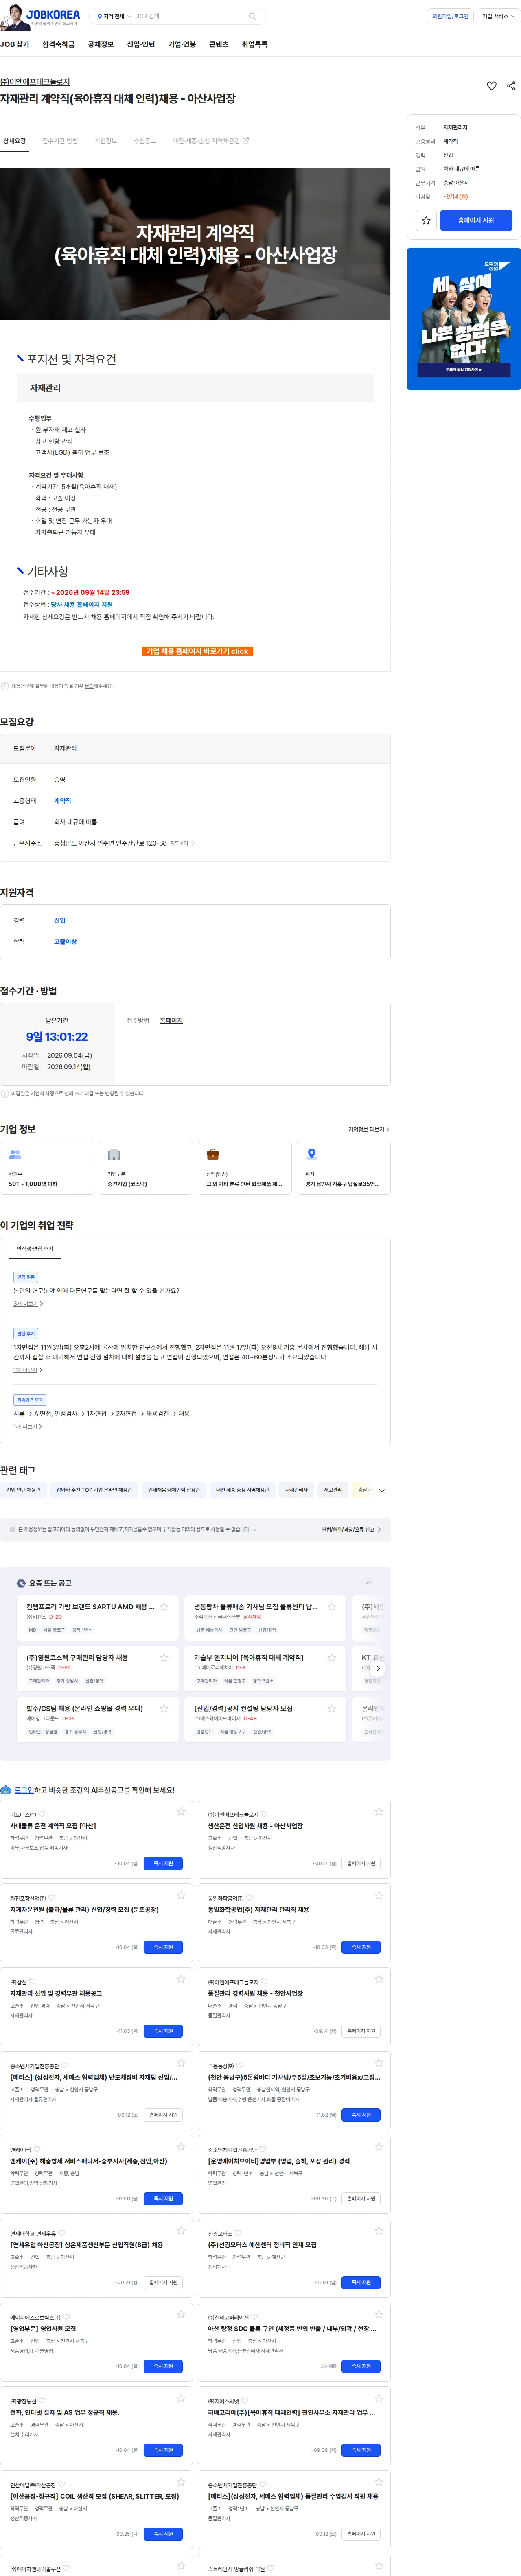The width and height of the screenshot is (521, 2576).
Task: Star the 사내물류 운전 계약직 모집 card
Action: click(x=181, y=1811)
